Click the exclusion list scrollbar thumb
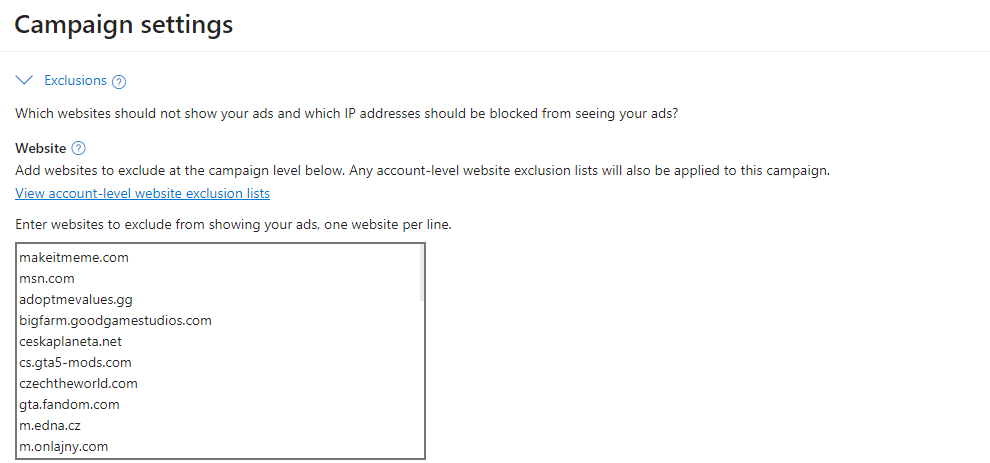The height and width of the screenshot is (463, 990). 420,273
